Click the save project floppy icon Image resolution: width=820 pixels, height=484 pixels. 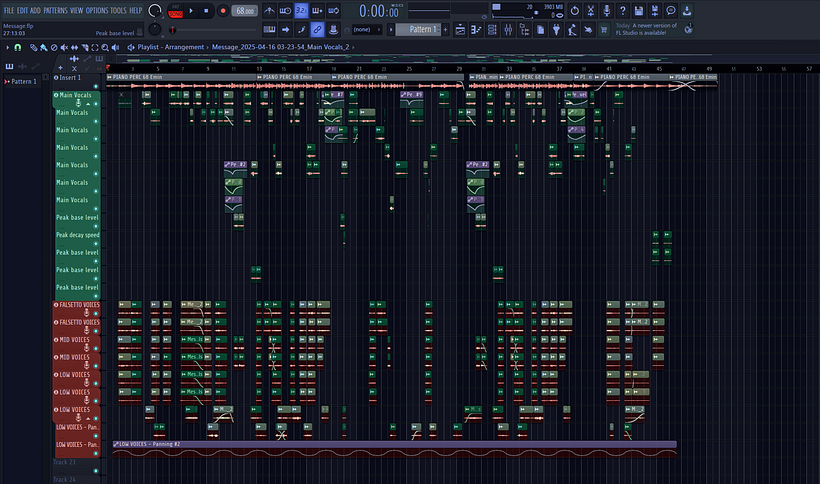point(639,10)
